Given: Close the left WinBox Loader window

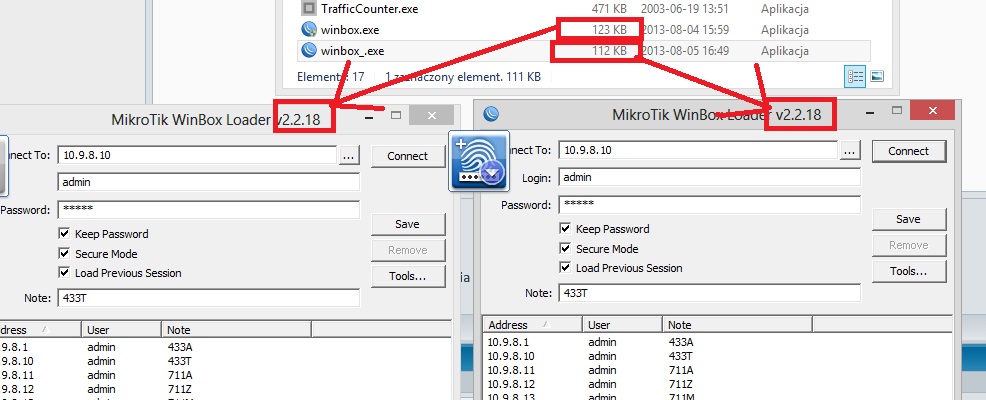Looking at the screenshot, I should click(x=431, y=115).
